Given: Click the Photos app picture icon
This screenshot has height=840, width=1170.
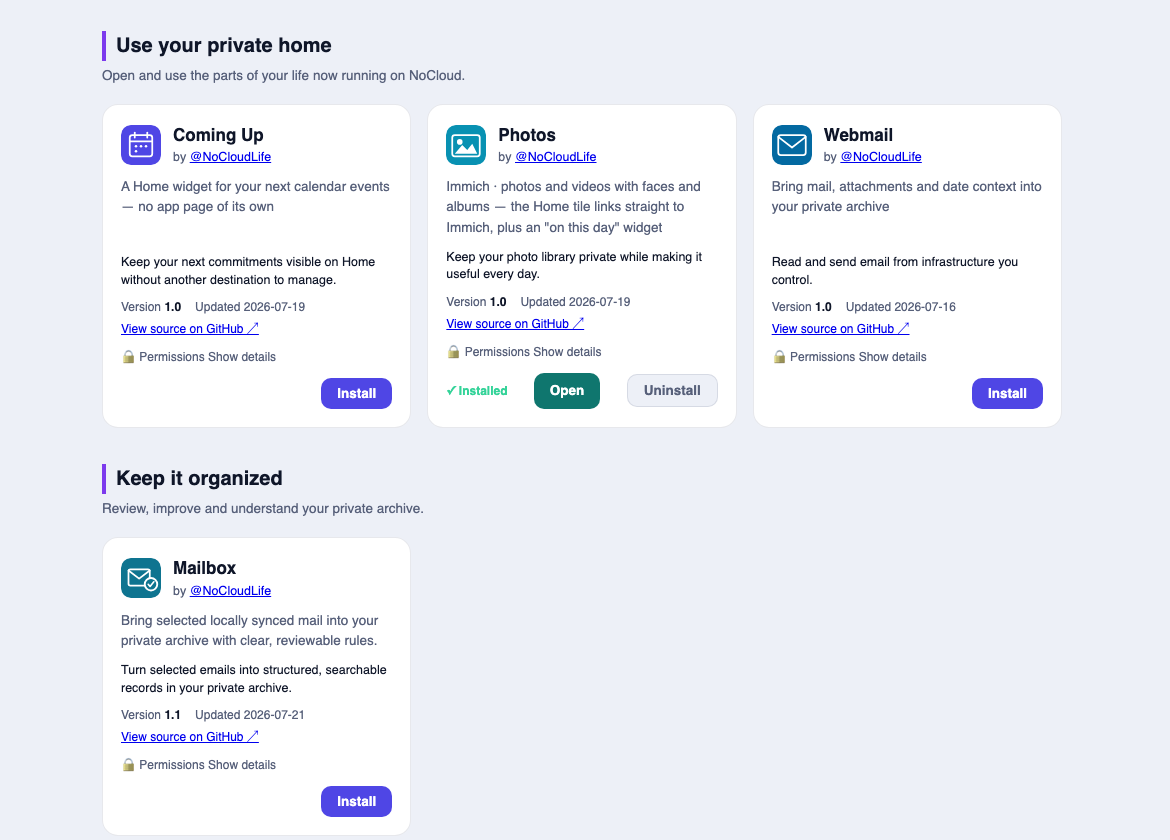Looking at the screenshot, I should tap(466, 145).
